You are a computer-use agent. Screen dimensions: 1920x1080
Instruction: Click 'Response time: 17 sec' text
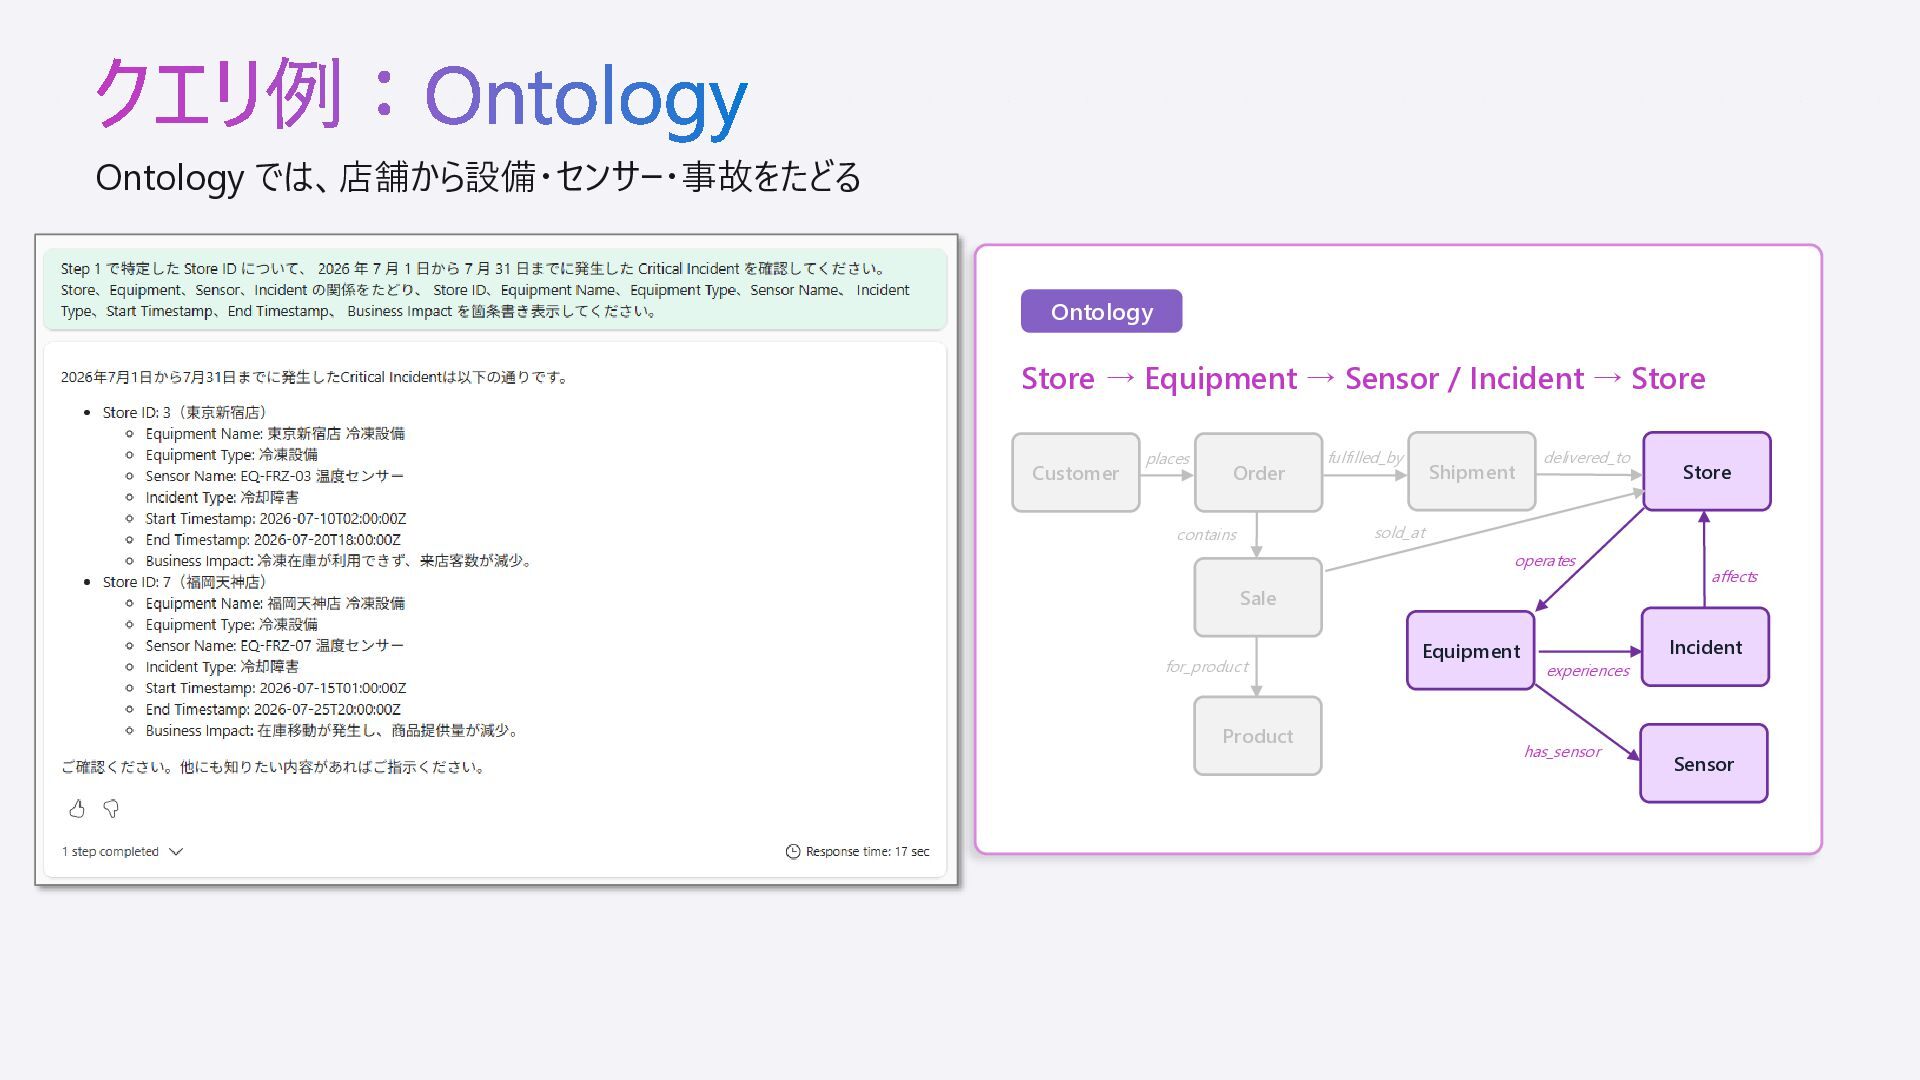(x=867, y=851)
